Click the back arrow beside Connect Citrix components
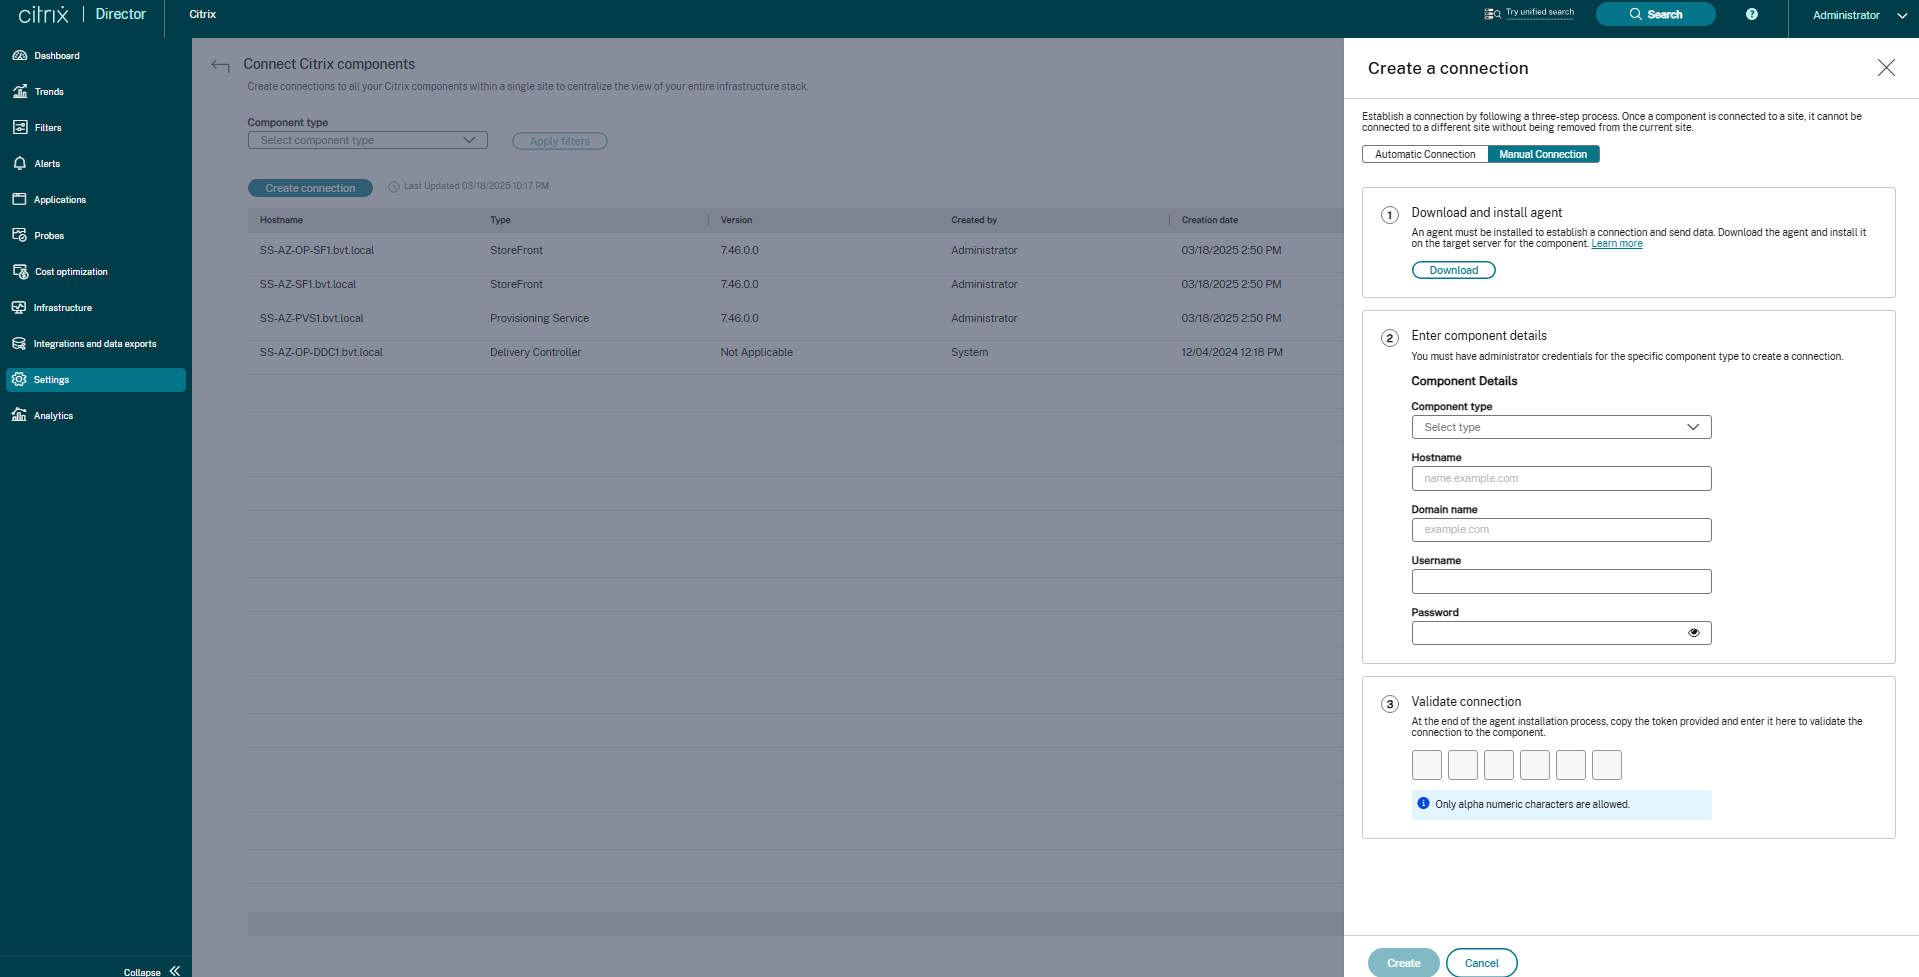Viewport: 1919px width, 977px height. [220, 66]
